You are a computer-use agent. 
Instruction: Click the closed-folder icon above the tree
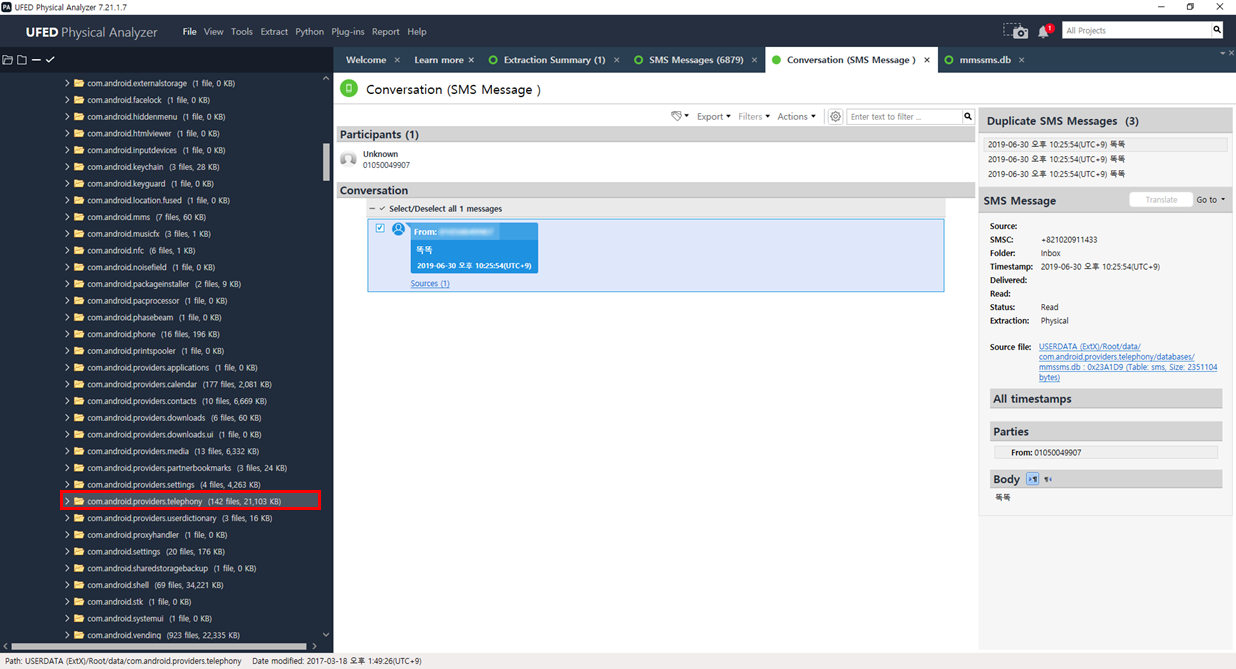click(21, 60)
